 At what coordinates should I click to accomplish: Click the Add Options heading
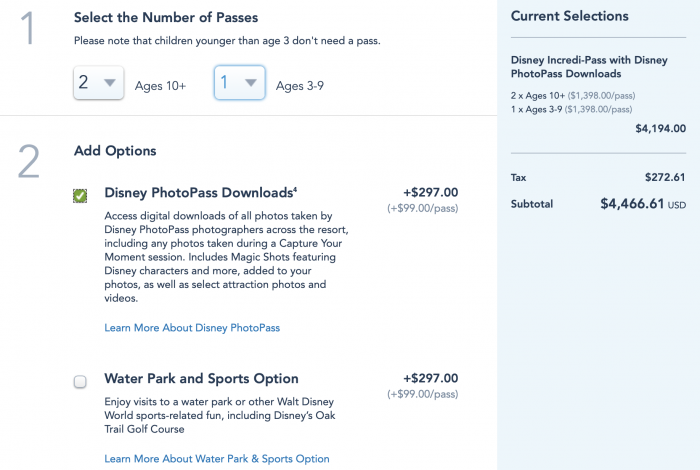[x=115, y=151]
